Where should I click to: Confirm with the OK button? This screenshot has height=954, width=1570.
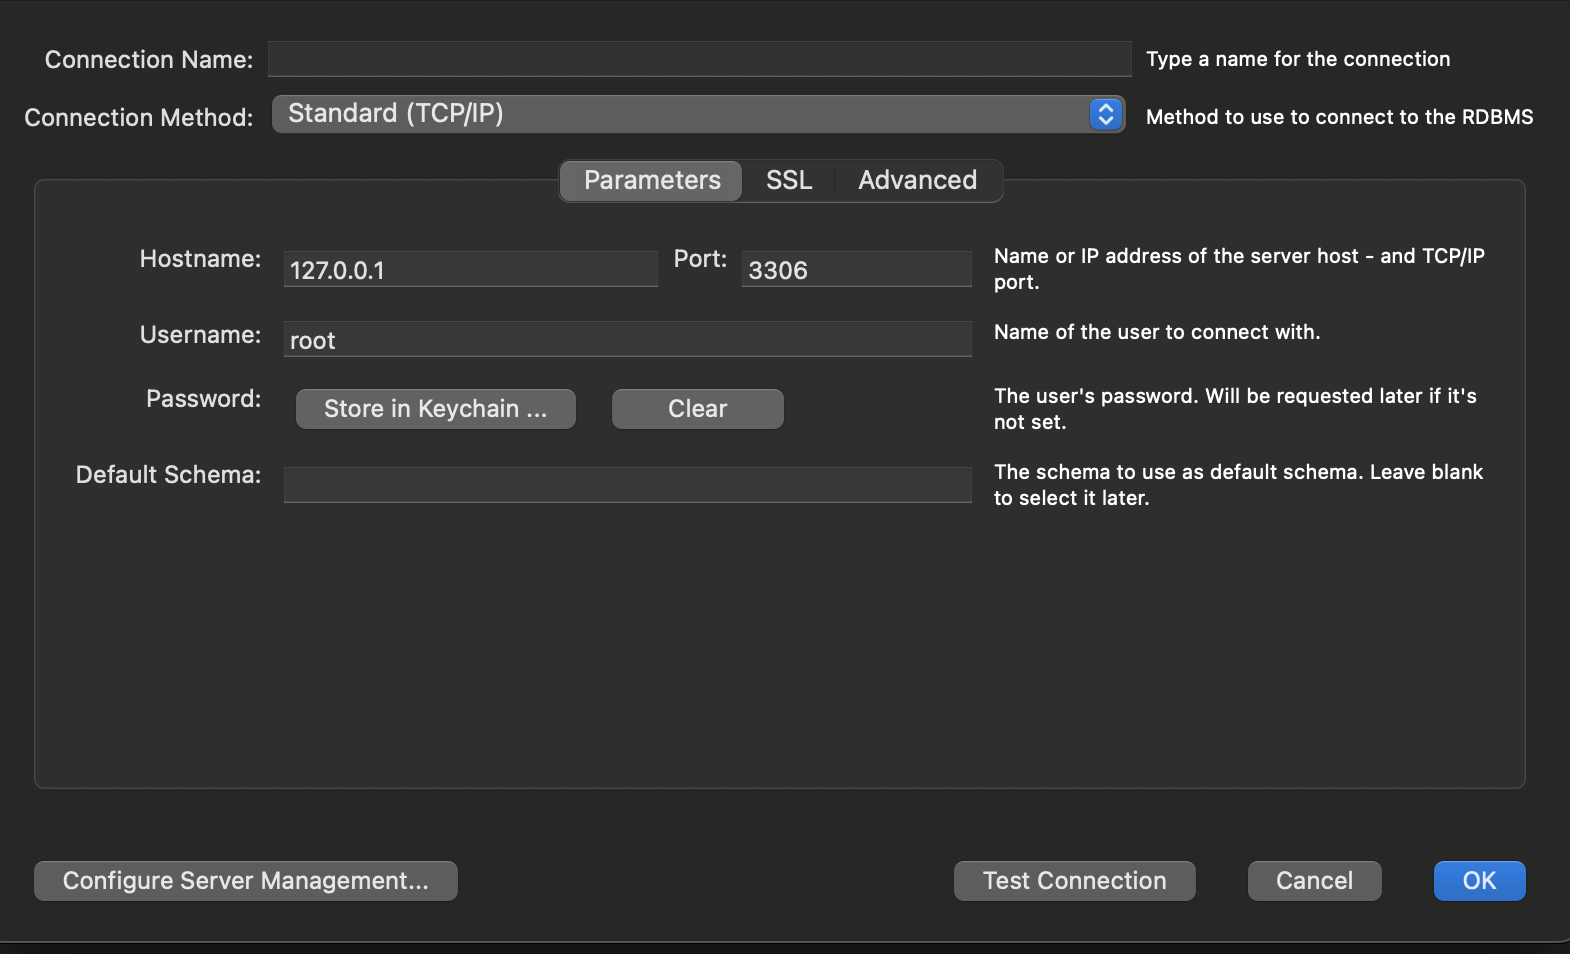[1479, 881]
